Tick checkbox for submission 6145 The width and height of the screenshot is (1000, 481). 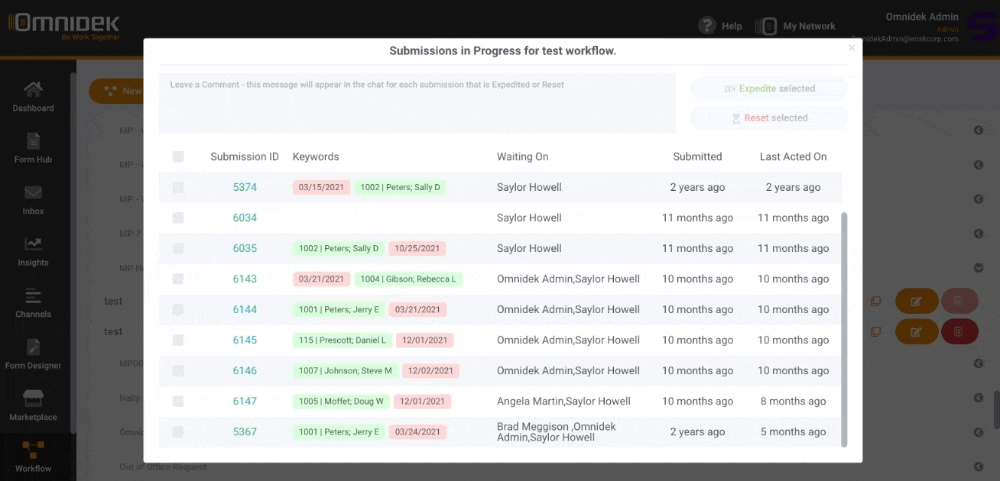[x=178, y=340]
